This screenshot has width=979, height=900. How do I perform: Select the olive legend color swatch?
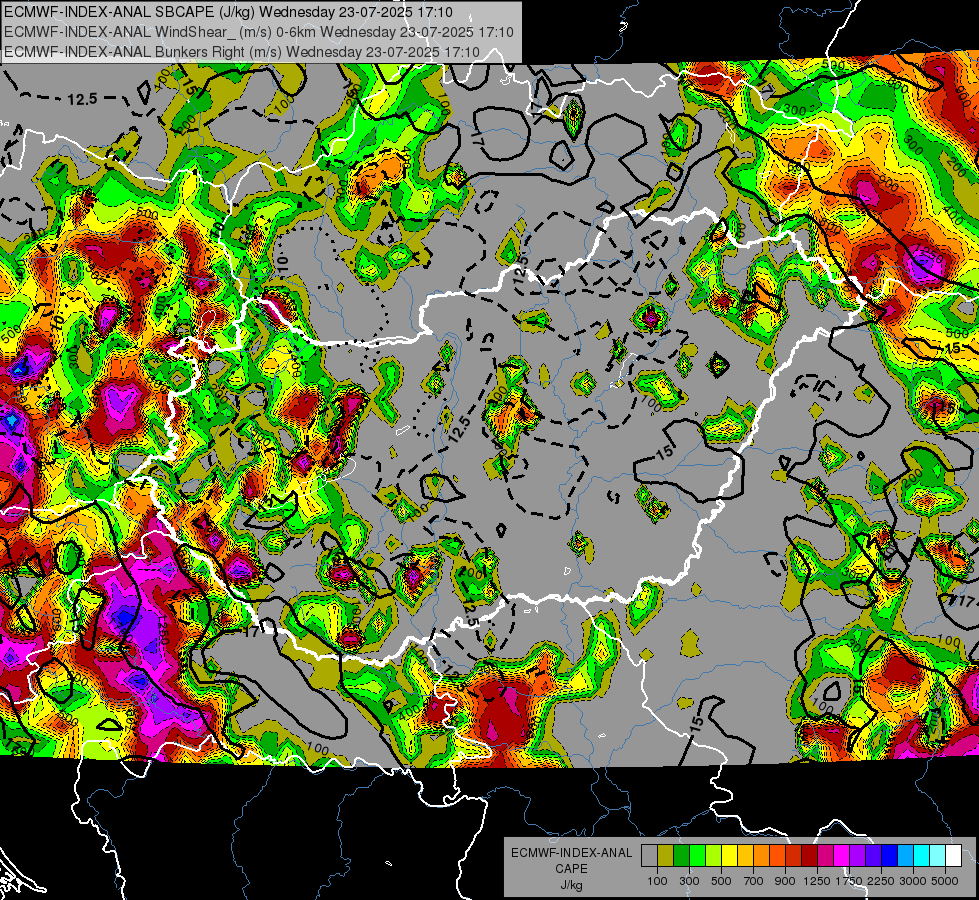(666, 855)
